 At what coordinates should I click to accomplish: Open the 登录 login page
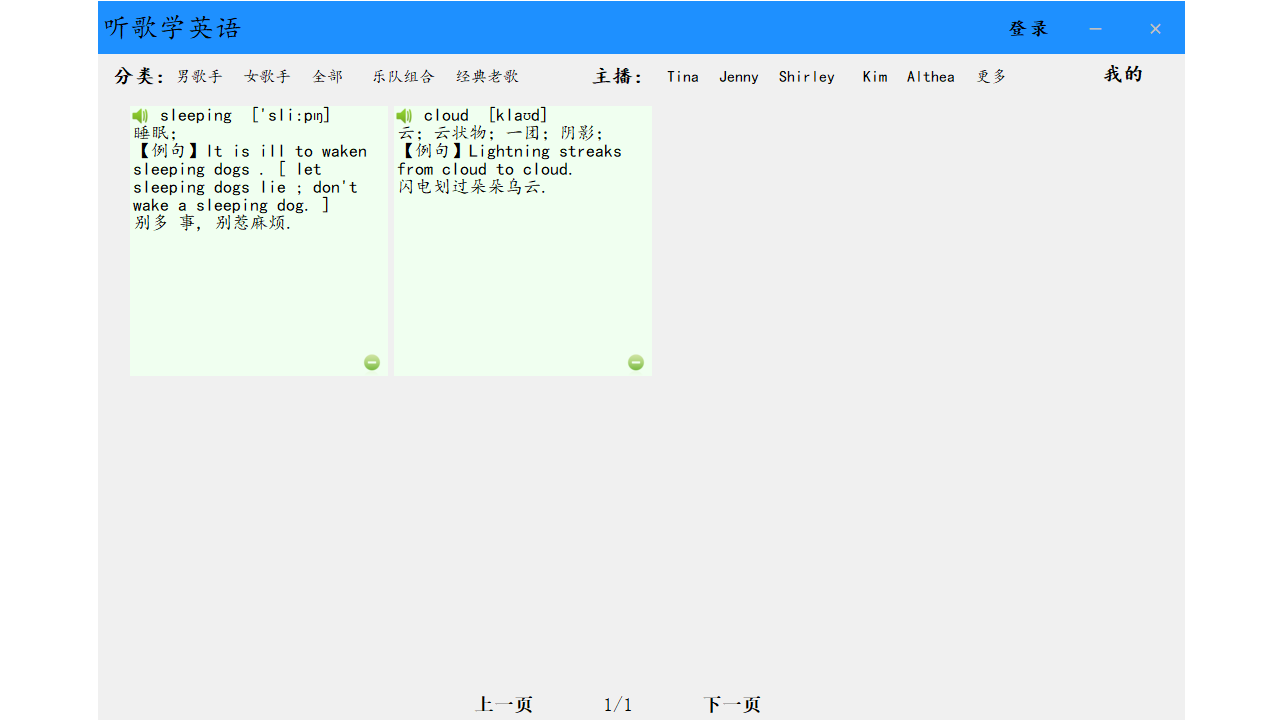(1028, 29)
